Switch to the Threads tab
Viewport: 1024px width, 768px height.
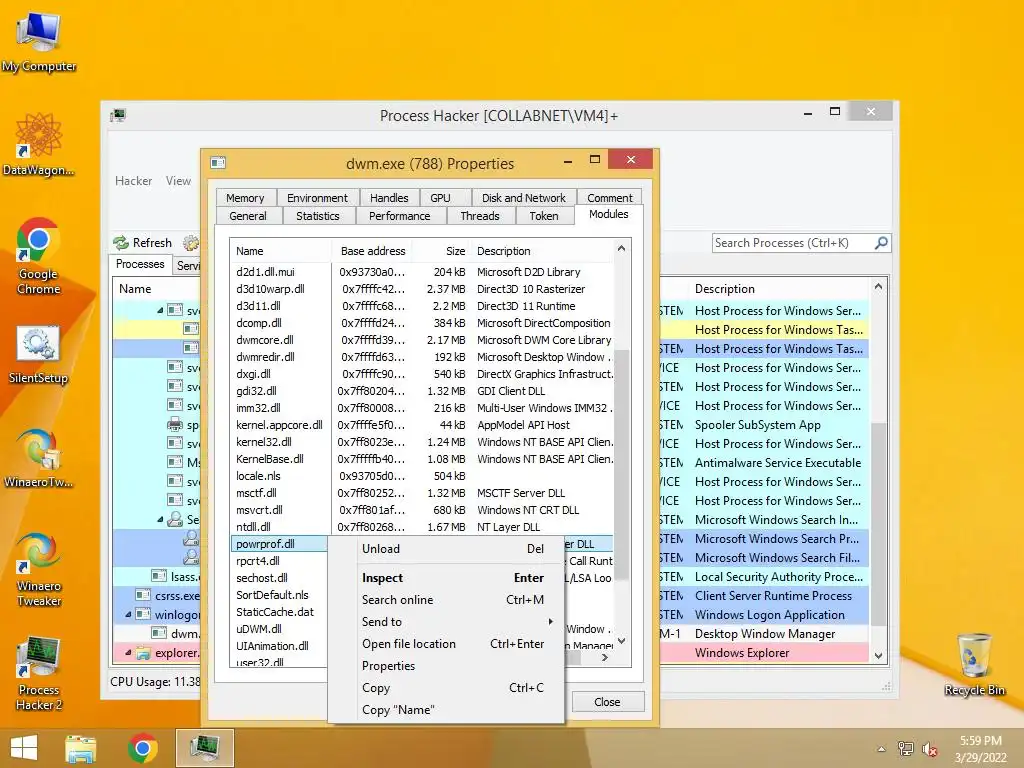[x=480, y=216]
